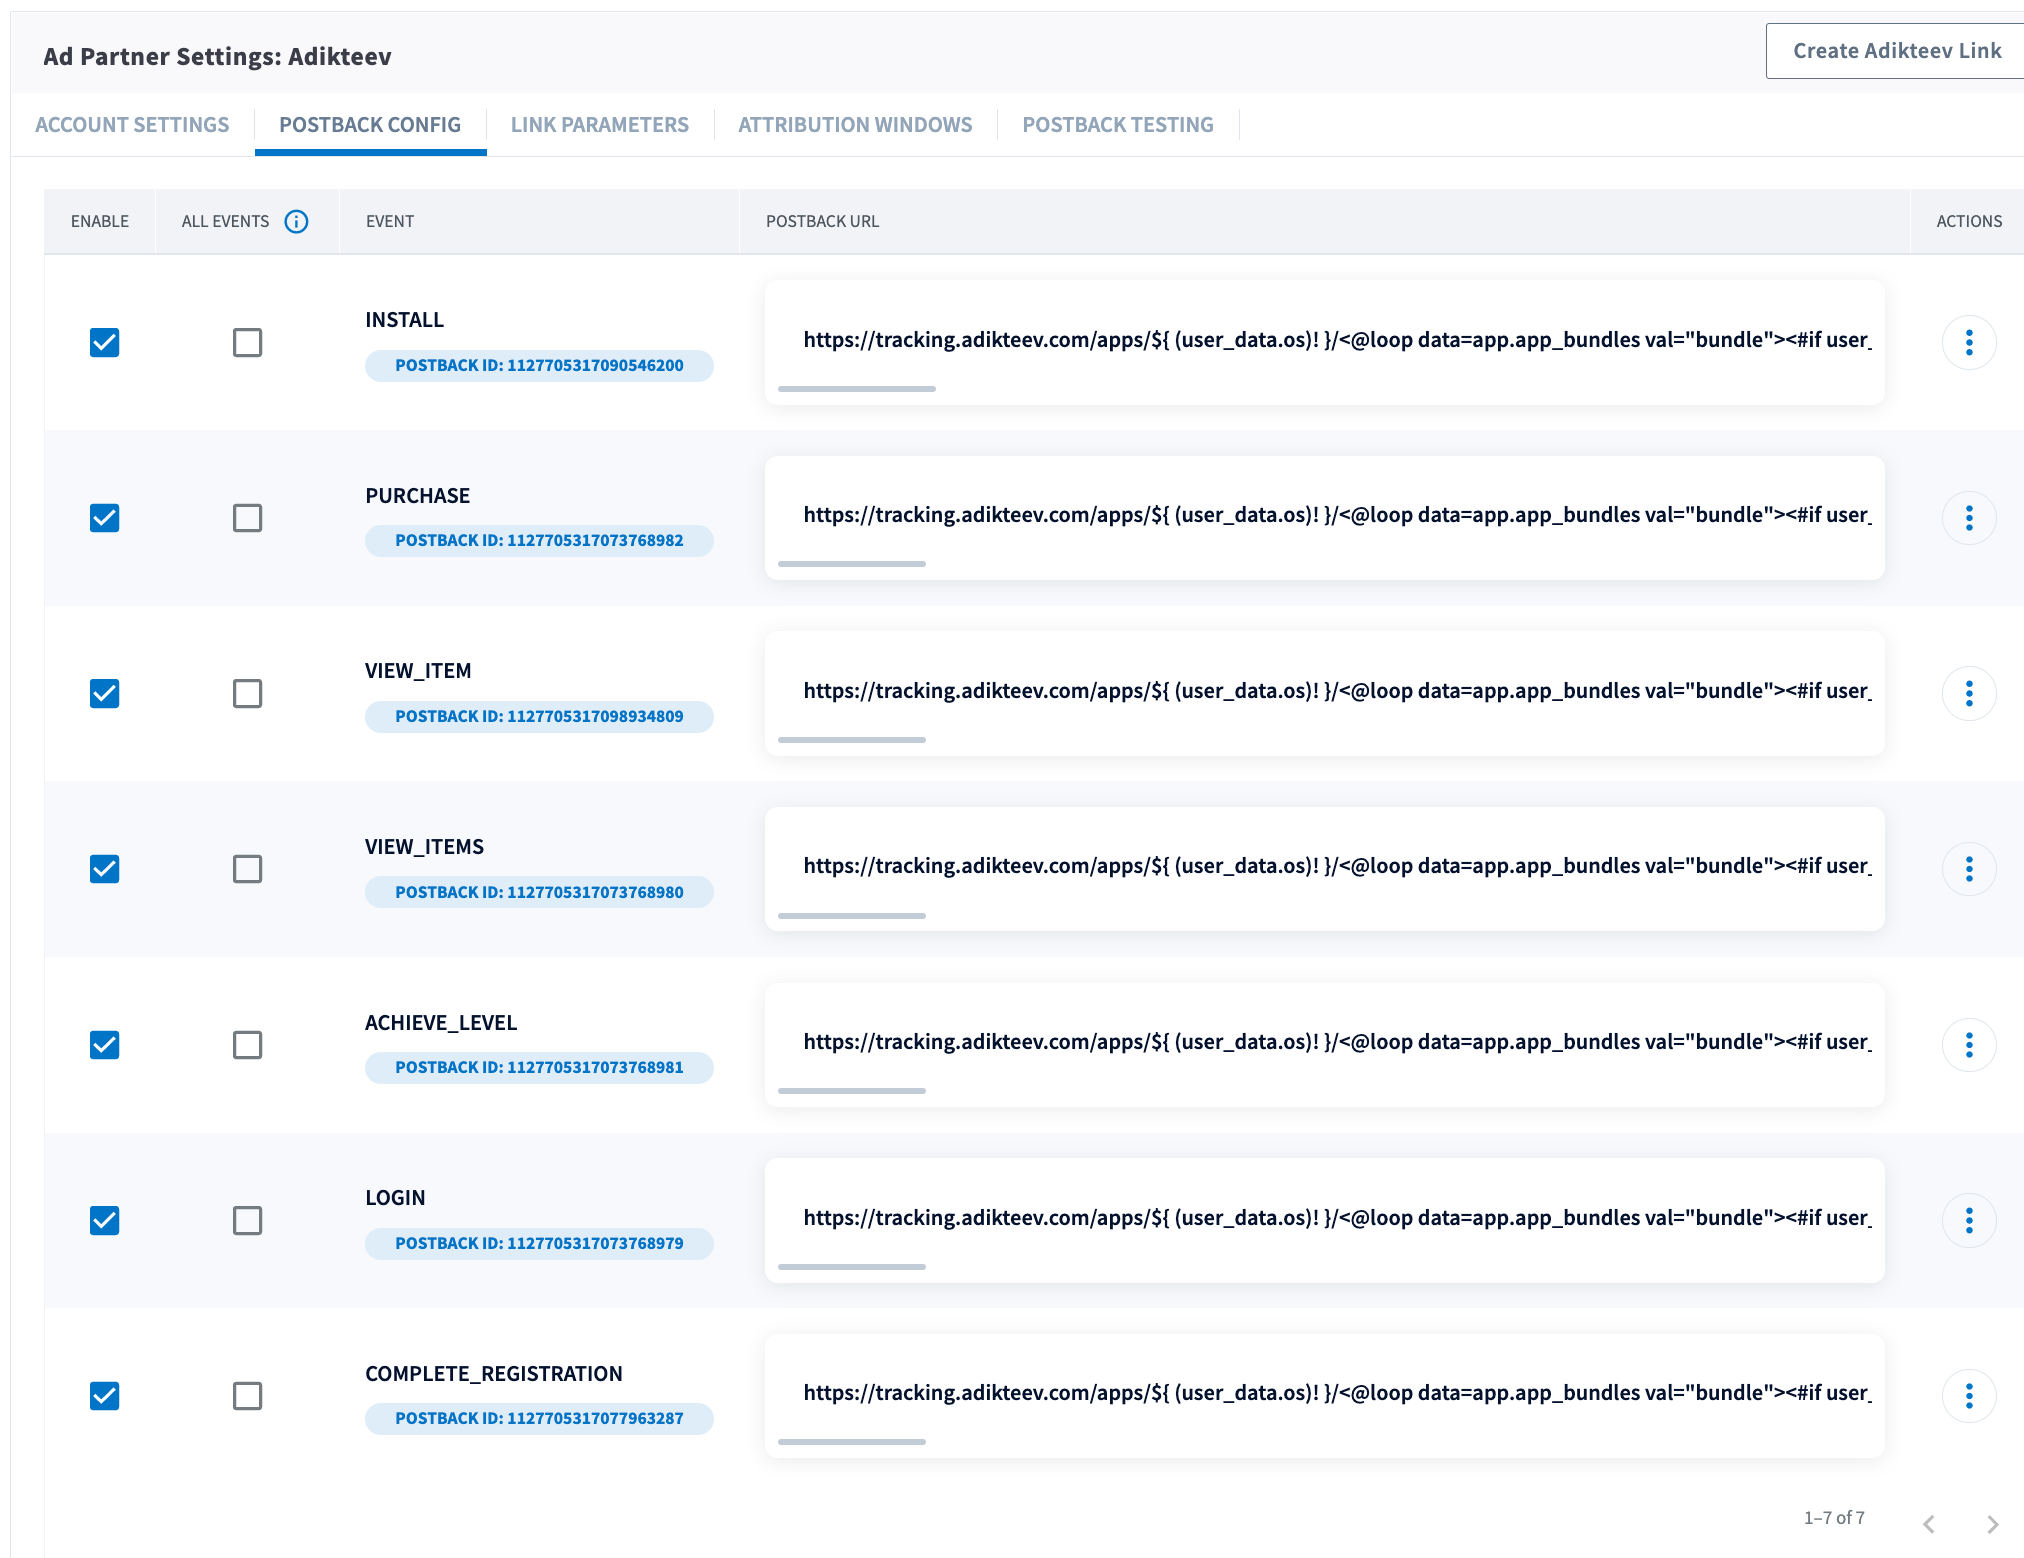Click the All Events info icon

296,221
